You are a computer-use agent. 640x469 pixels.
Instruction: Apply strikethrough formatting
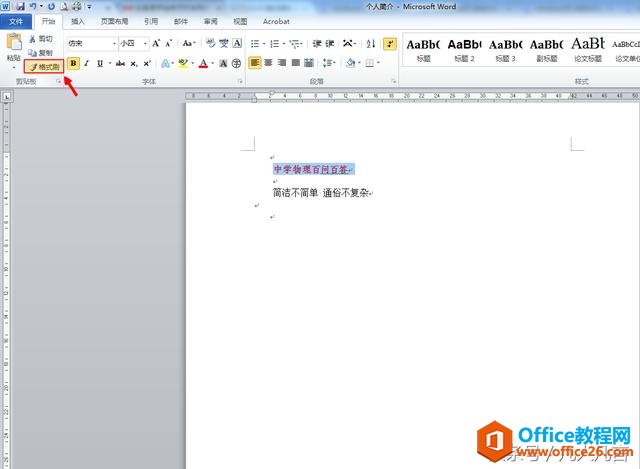pyautogui.click(x=120, y=63)
